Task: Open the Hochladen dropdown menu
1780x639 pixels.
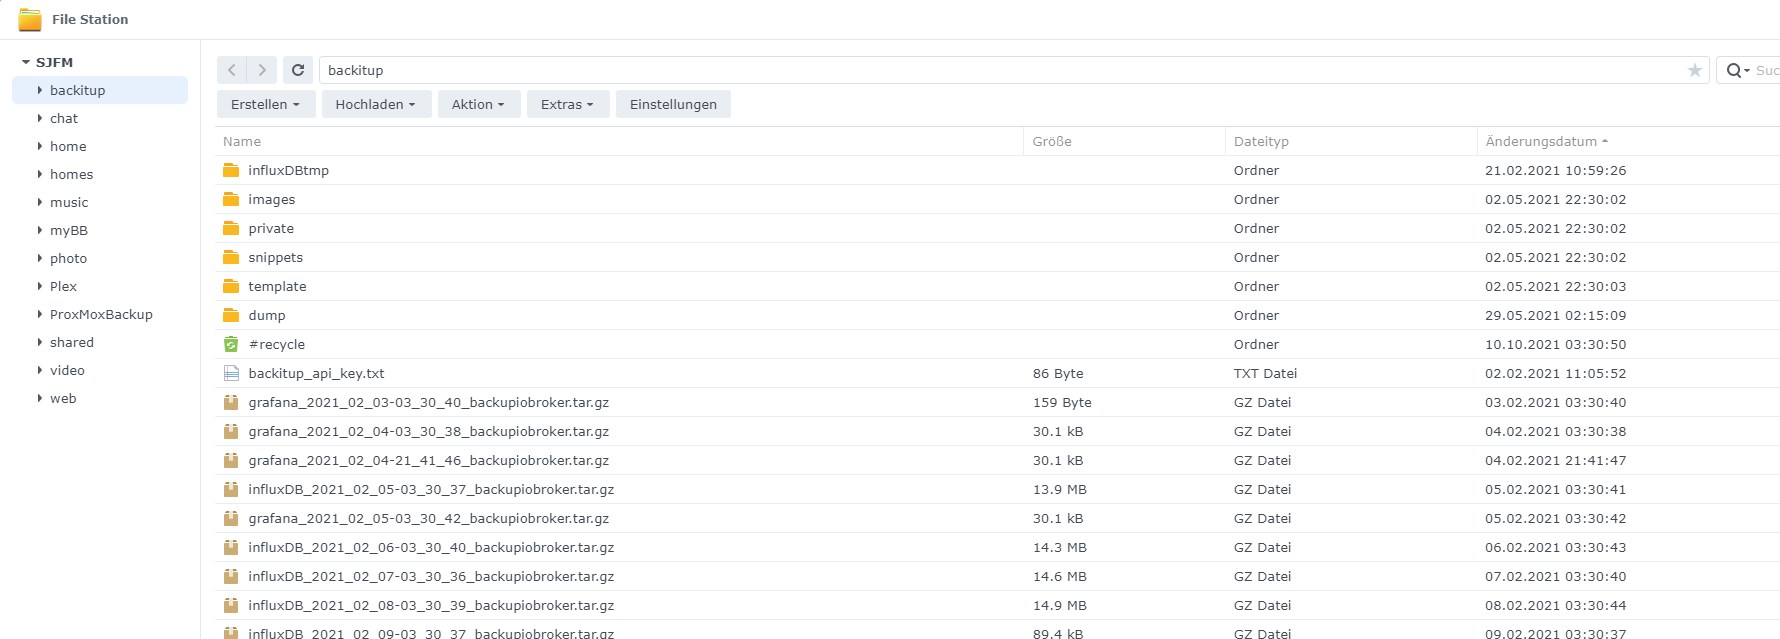Action: pyautogui.click(x=376, y=104)
